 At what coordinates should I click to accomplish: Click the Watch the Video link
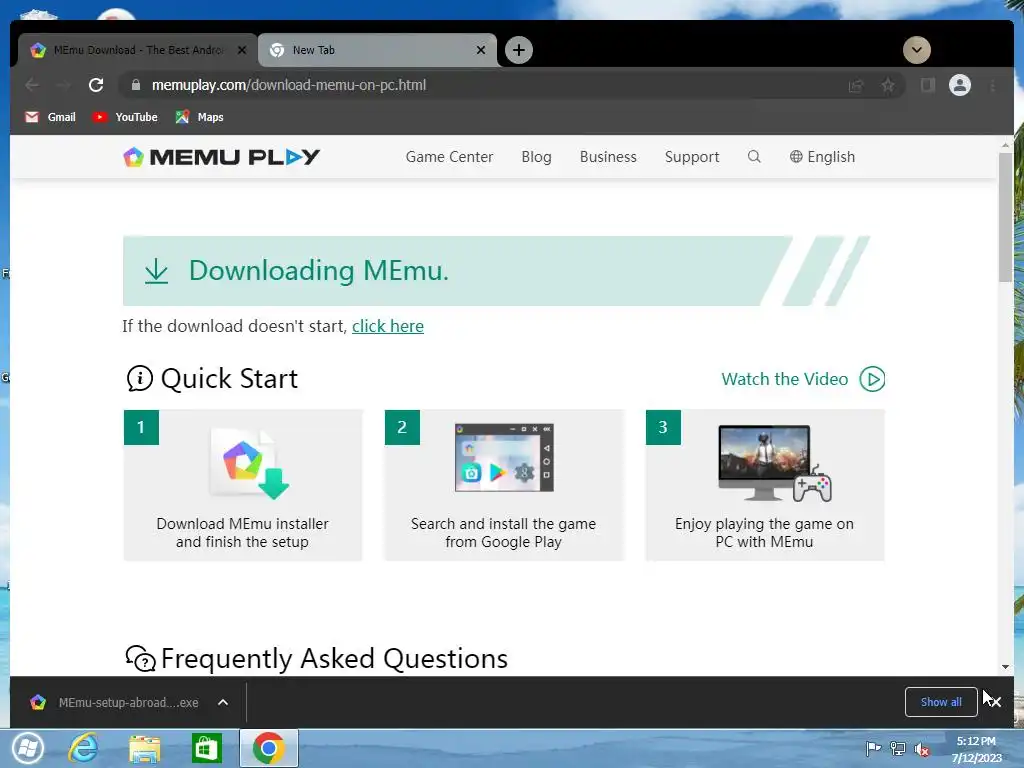tap(784, 379)
